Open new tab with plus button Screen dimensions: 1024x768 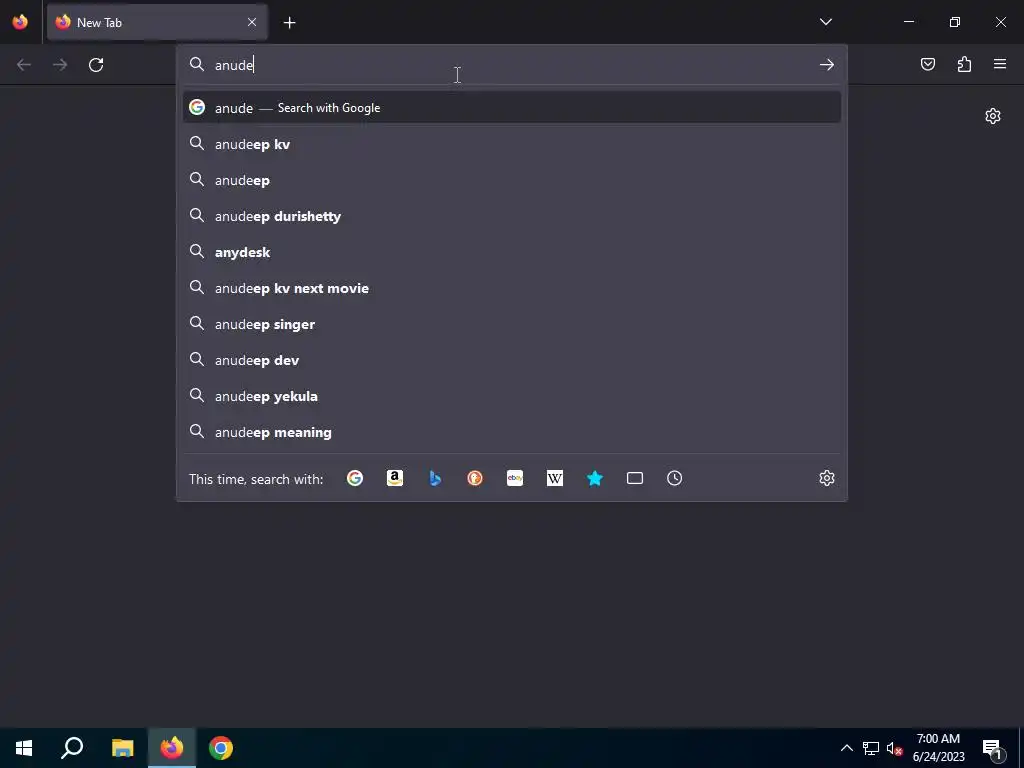tap(289, 23)
